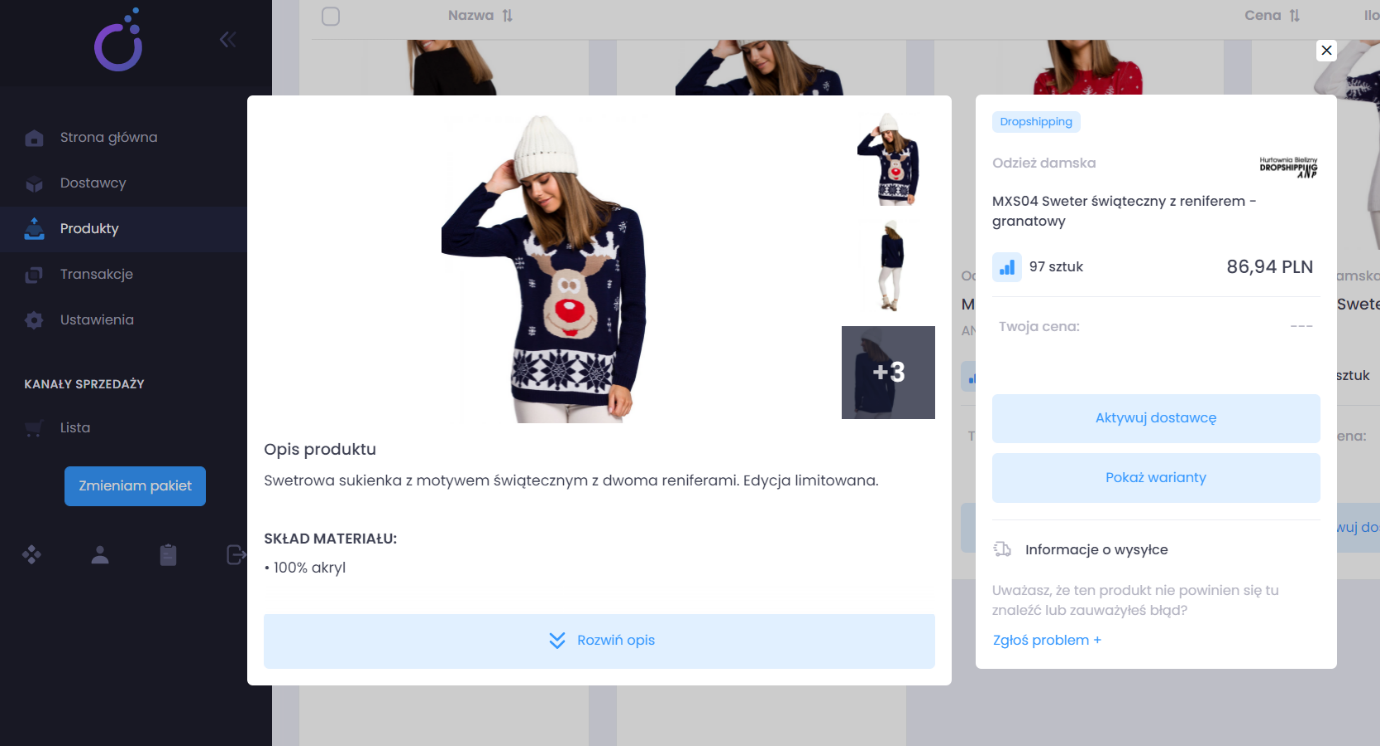Expand the description with Rozwiń opis

599,640
